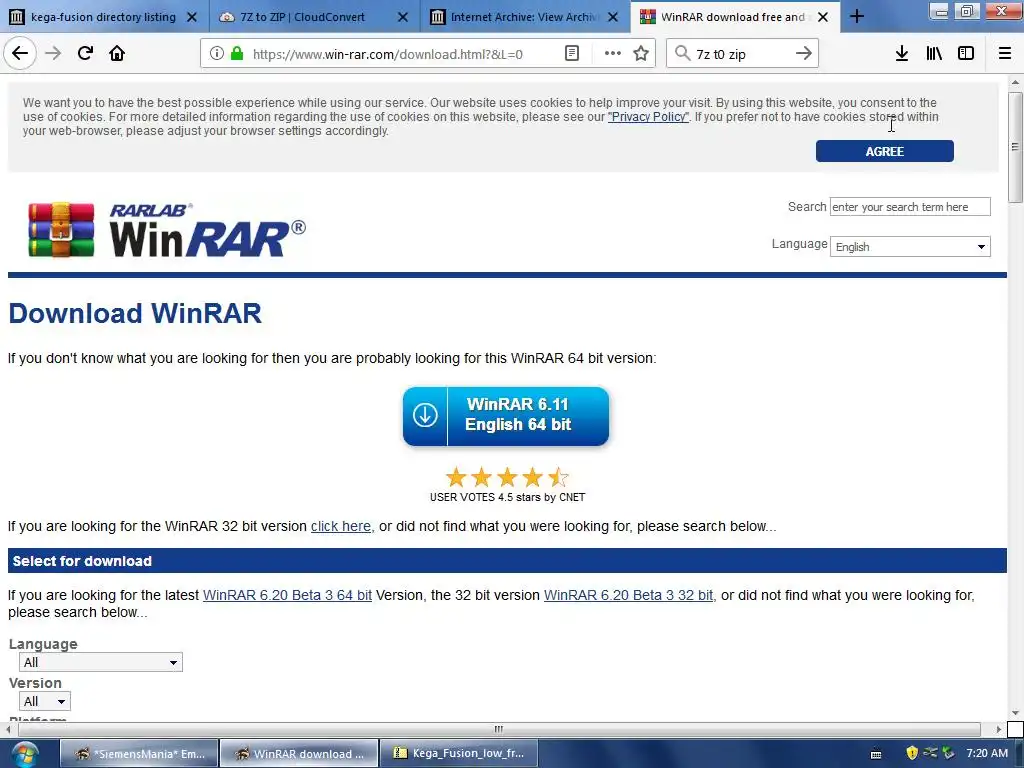Click the browser search box '7z t0 zip'
The height and width of the screenshot is (768, 1024).
(741, 54)
